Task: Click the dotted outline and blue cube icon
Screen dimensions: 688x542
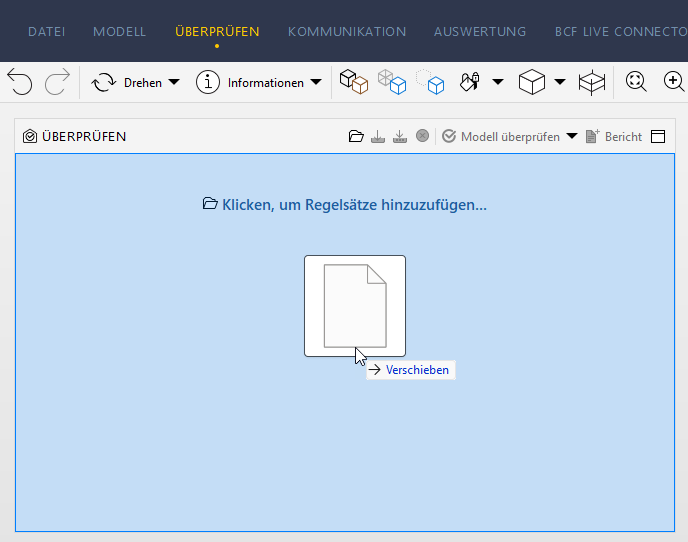Action: pyautogui.click(x=430, y=82)
